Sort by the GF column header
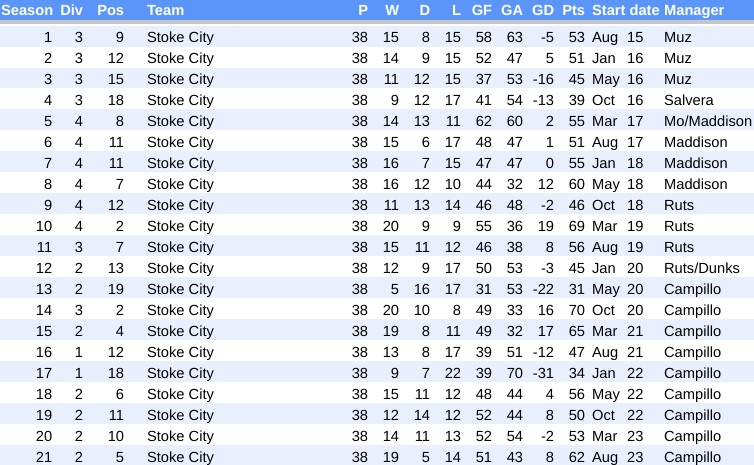Viewport: 754px width, 465px height. (x=482, y=10)
